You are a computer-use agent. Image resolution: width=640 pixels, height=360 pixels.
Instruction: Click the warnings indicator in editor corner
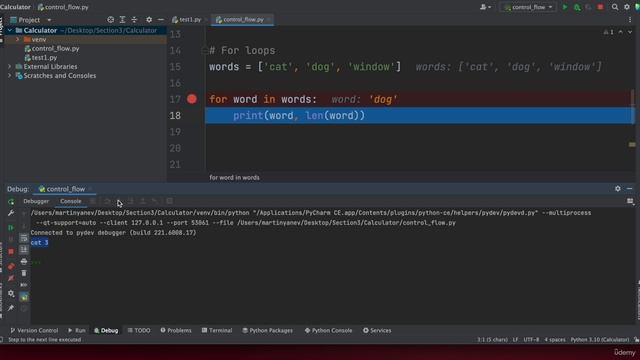pyautogui.click(x=609, y=32)
